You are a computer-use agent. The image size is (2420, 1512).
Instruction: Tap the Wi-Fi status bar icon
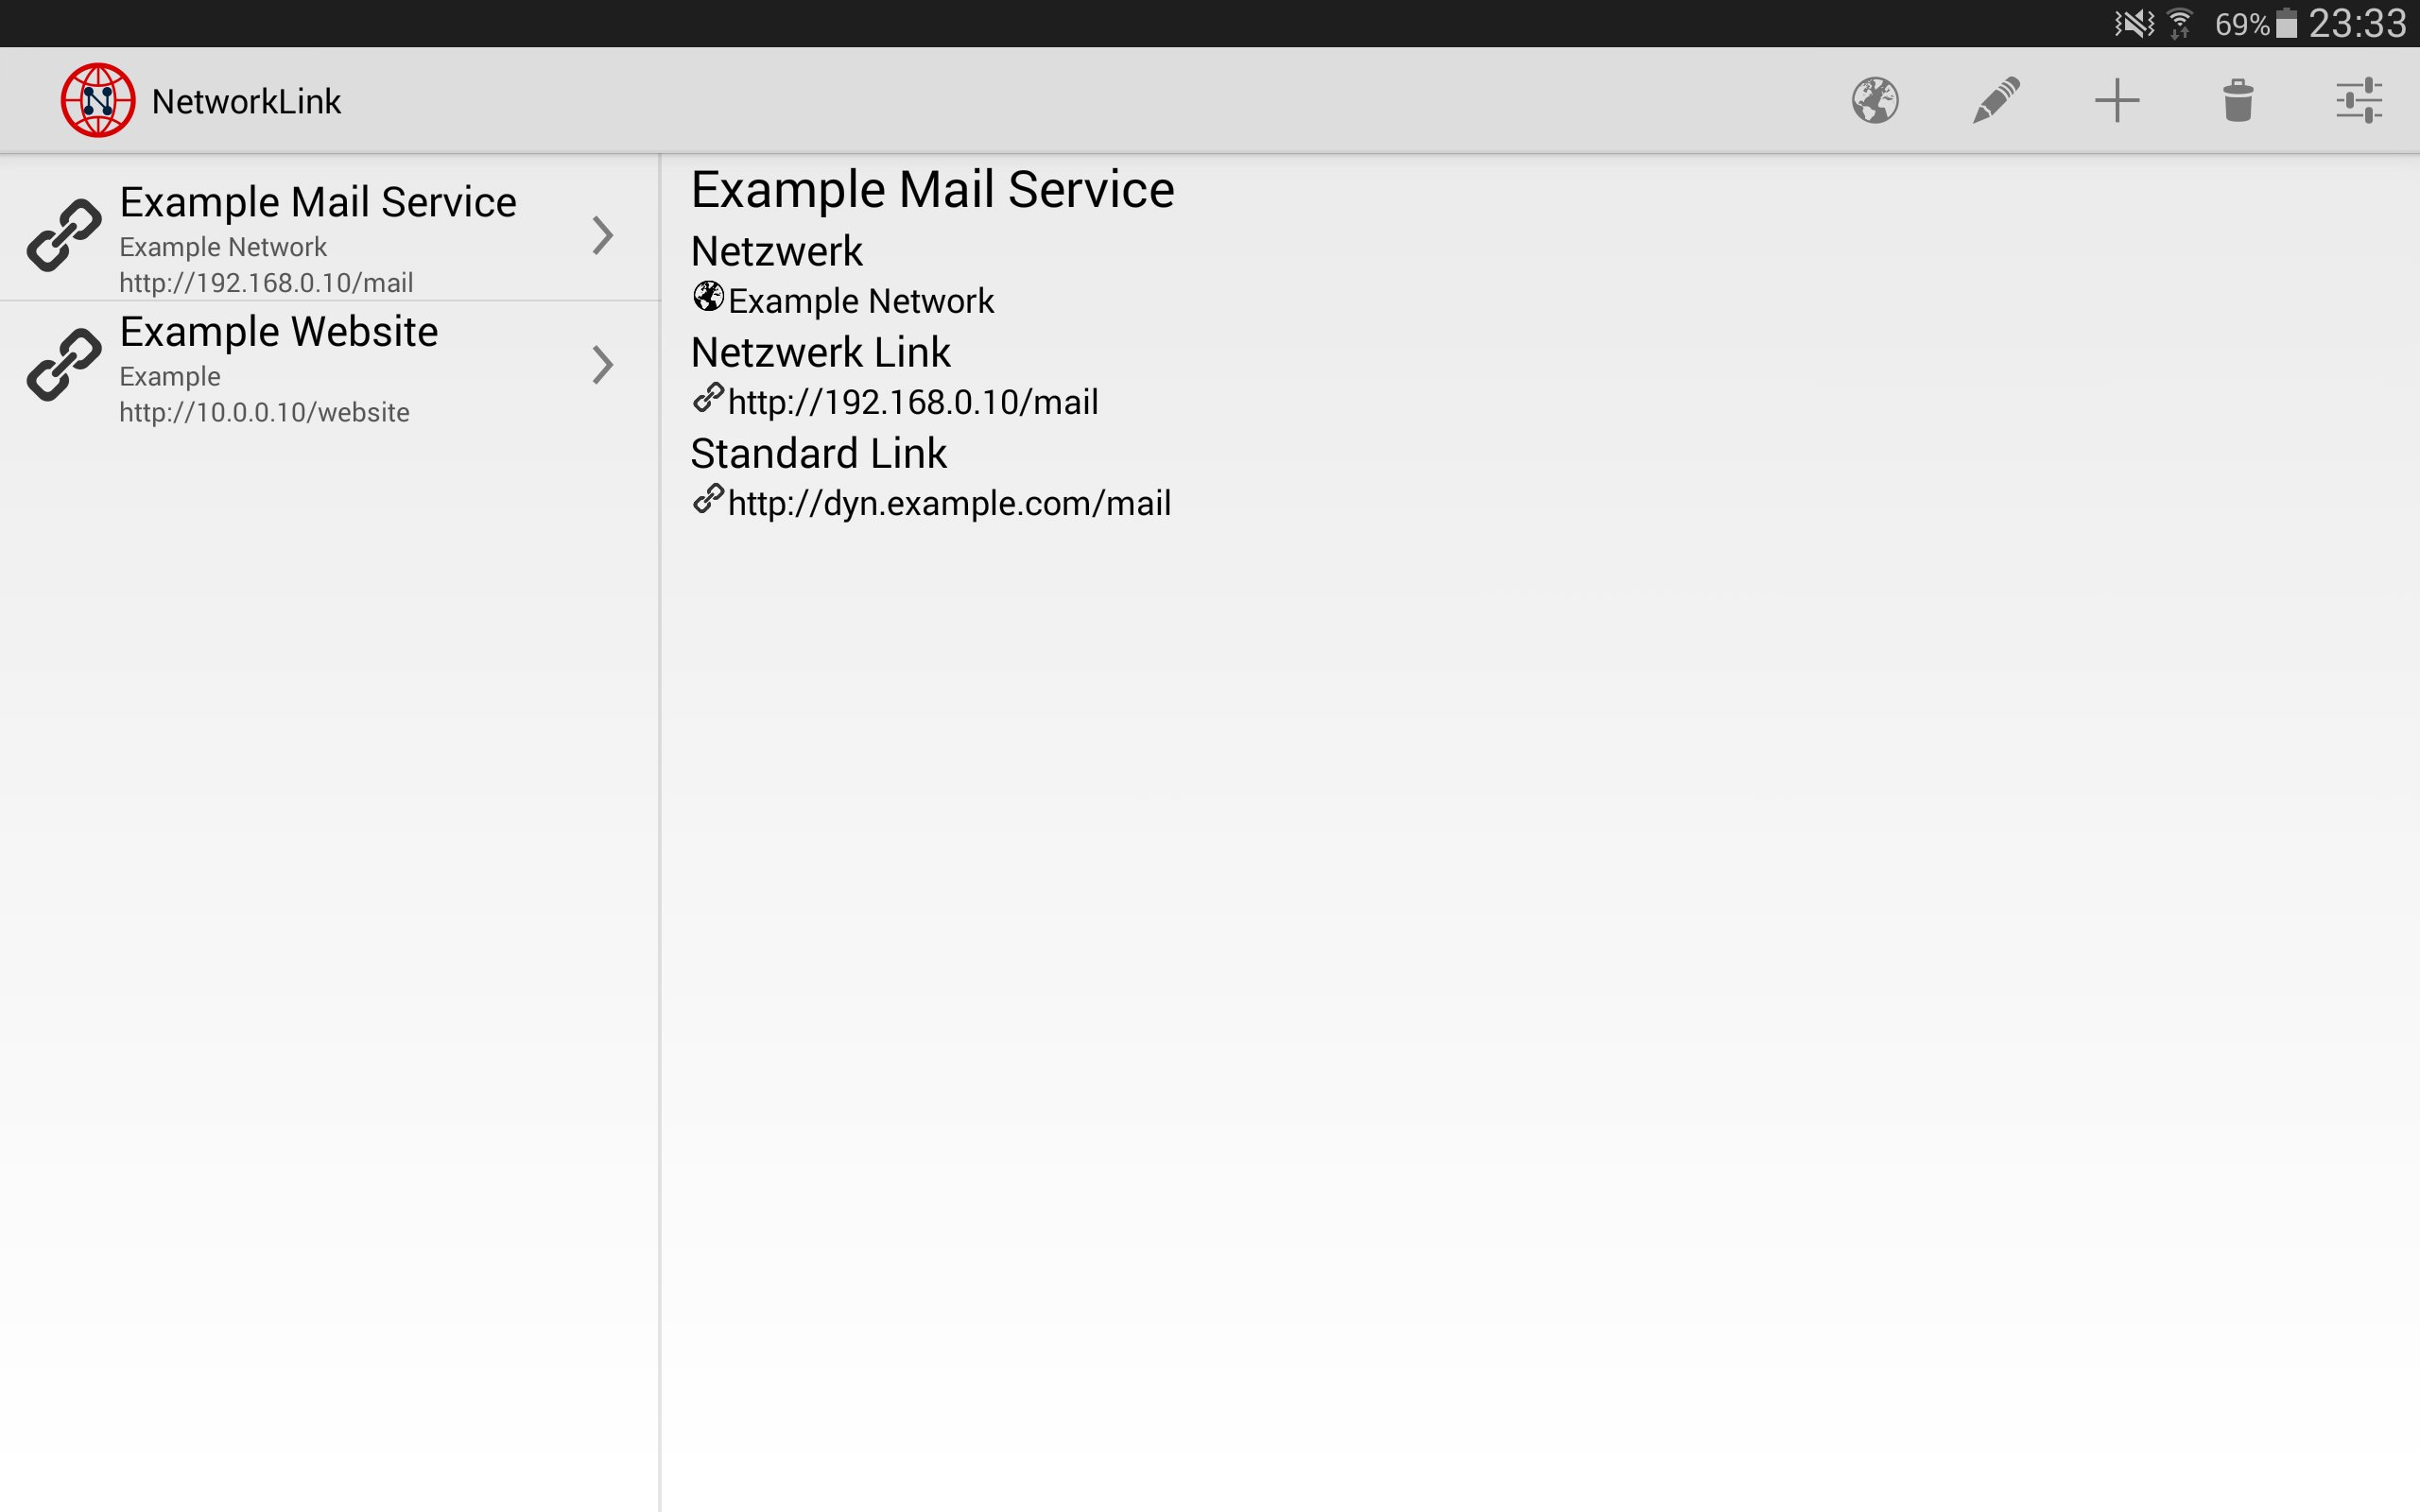tap(2180, 23)
